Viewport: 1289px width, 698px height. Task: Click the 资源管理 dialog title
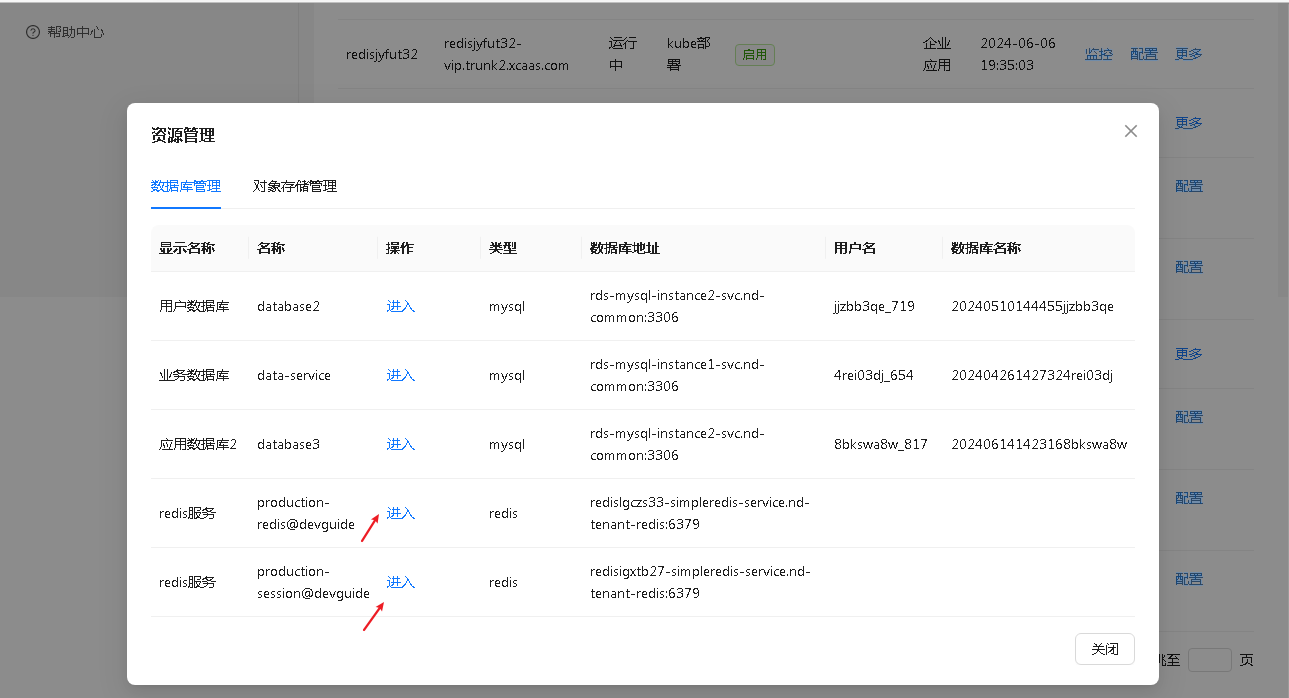pyautogui.click(x=183, y=135)
